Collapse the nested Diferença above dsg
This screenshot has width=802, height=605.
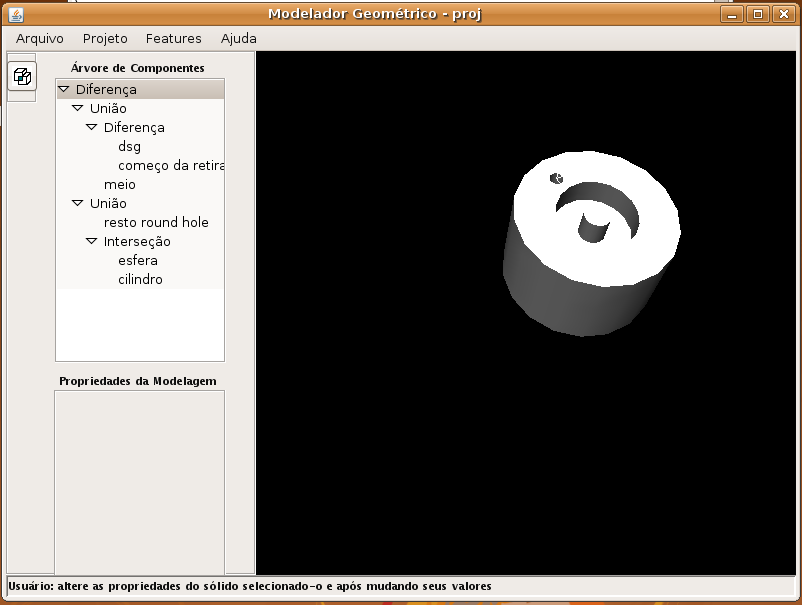tap(92, 127)
